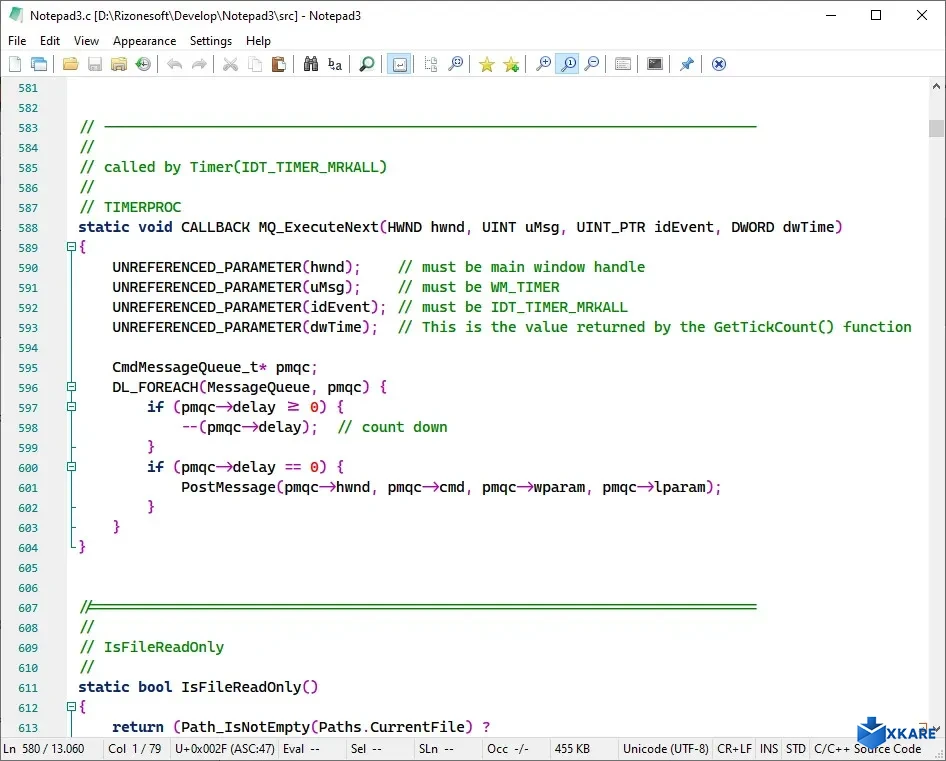Open a file using the folder icon
This screenshot has height=761, width=946.
pyautogui.click(x=71, y=64)
